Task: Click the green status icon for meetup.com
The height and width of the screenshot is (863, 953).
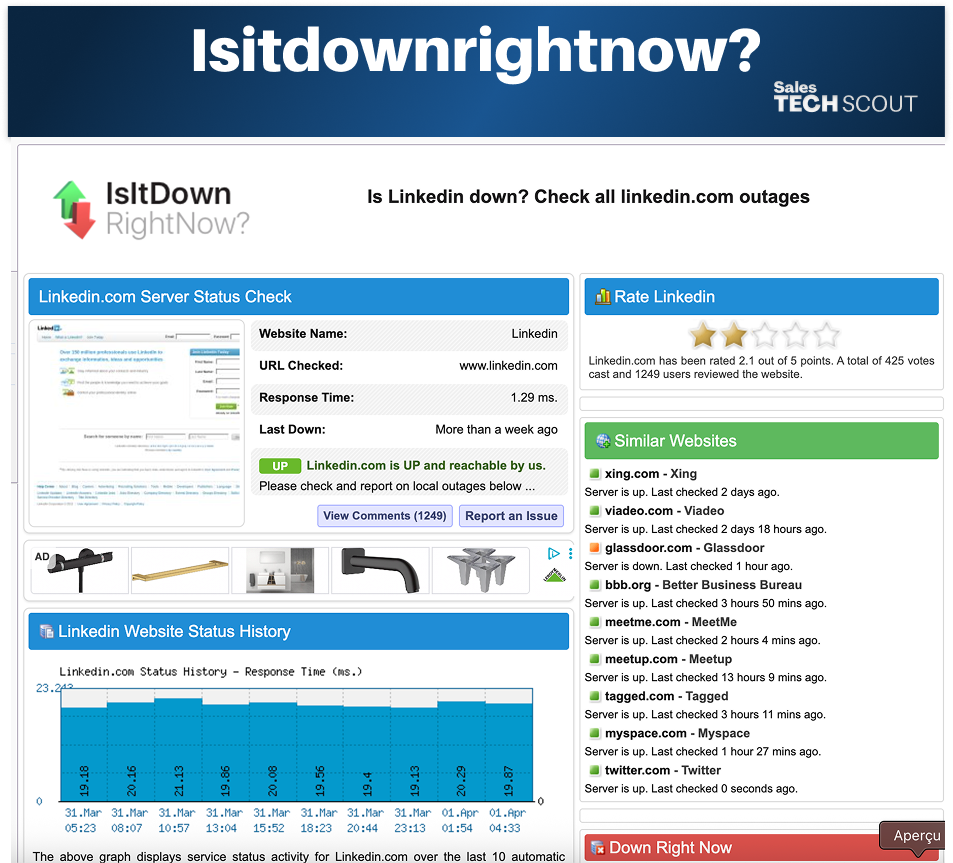Action: point(594,659)
